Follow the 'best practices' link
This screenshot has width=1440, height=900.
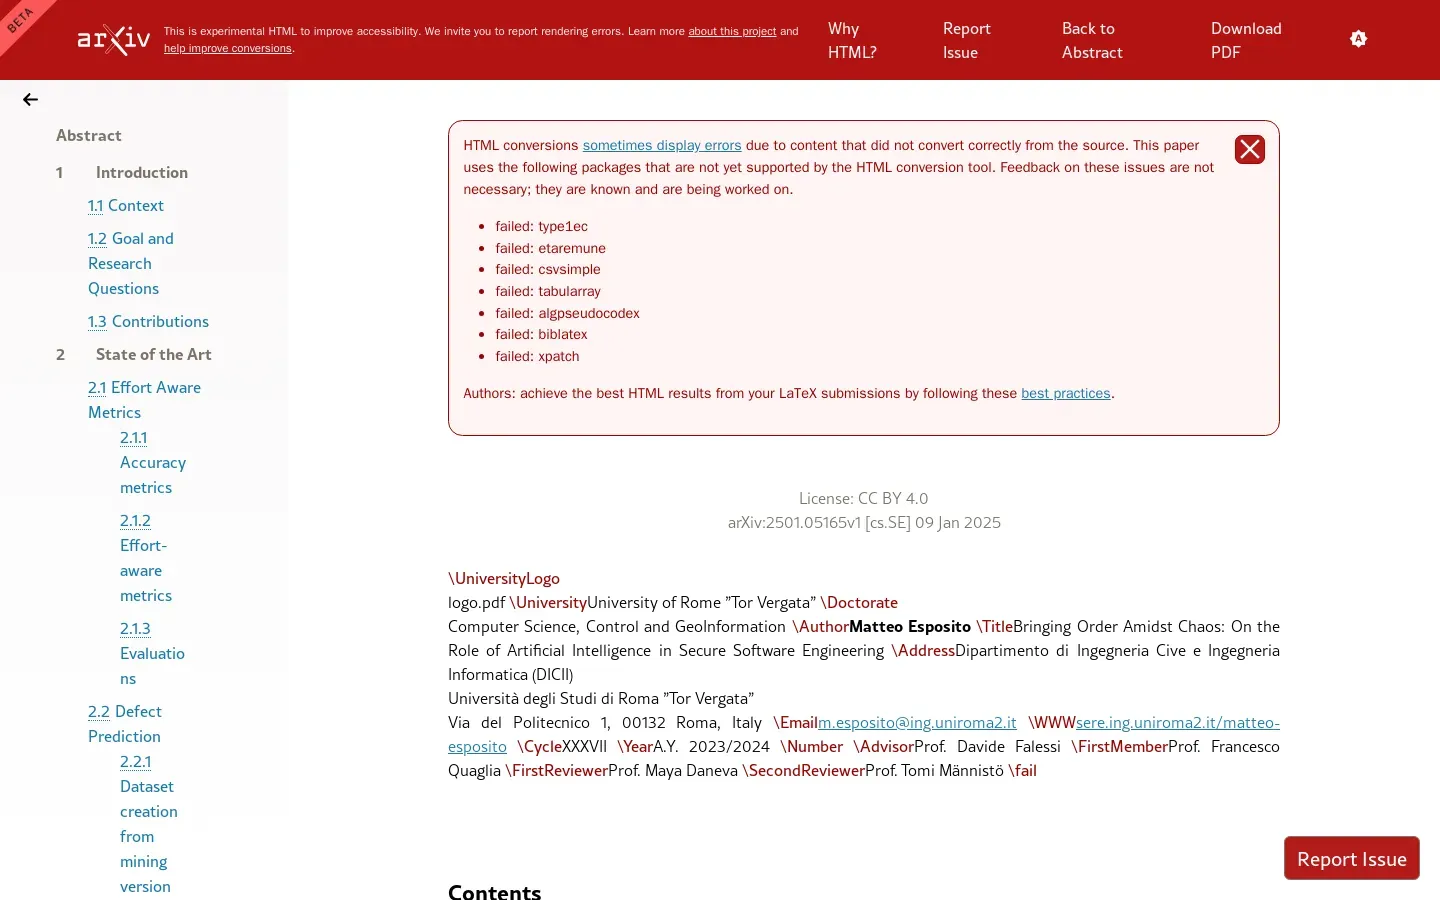(x=1065, y=393)
